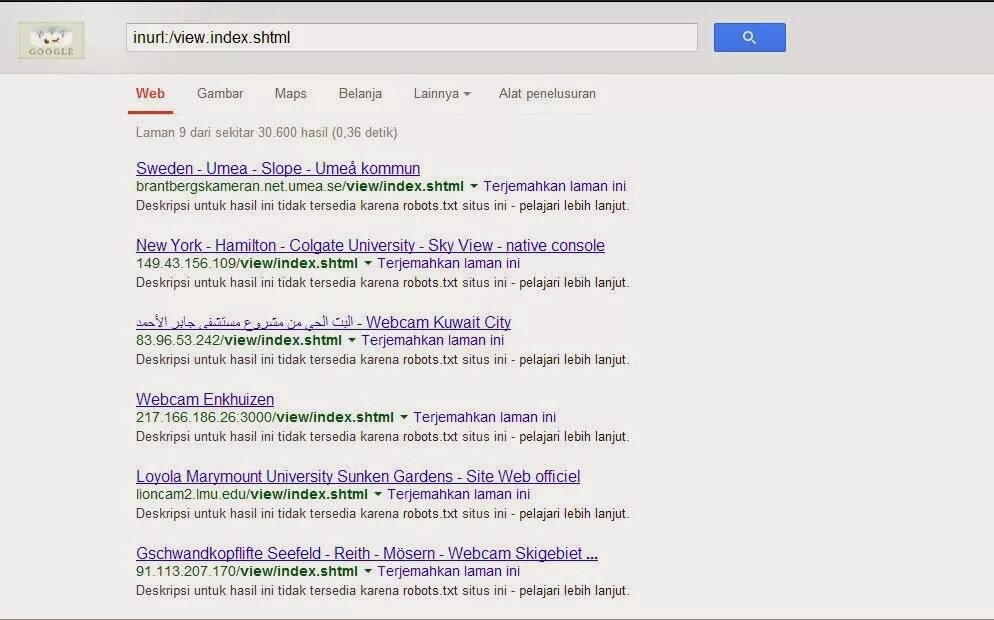Click the blue search magnifier button

coord(749,37)
